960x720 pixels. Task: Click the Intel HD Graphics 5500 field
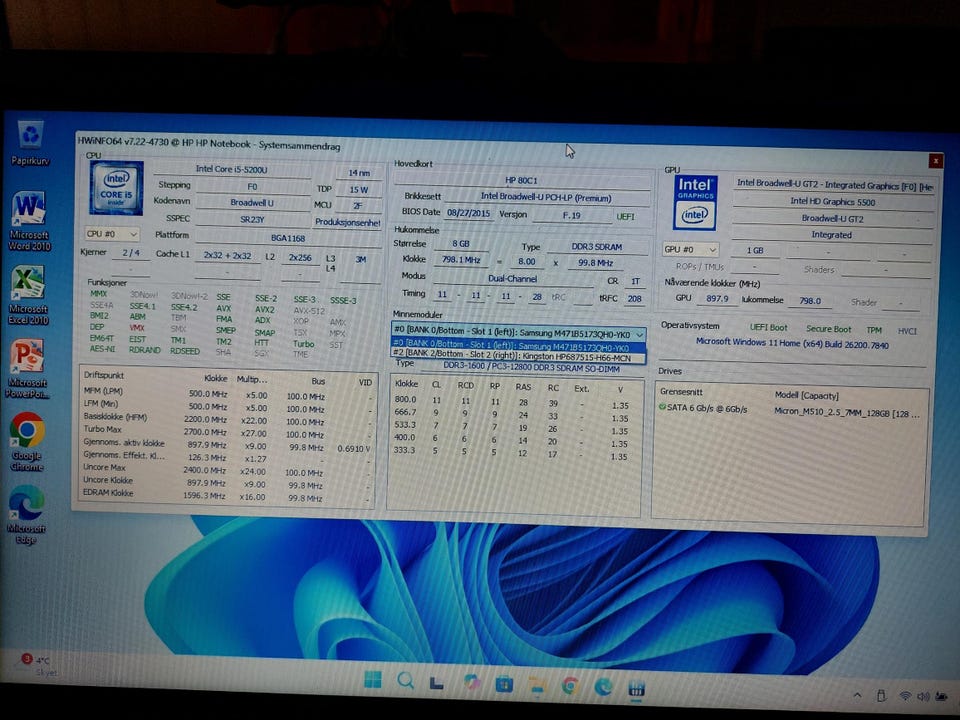point(832,201)
